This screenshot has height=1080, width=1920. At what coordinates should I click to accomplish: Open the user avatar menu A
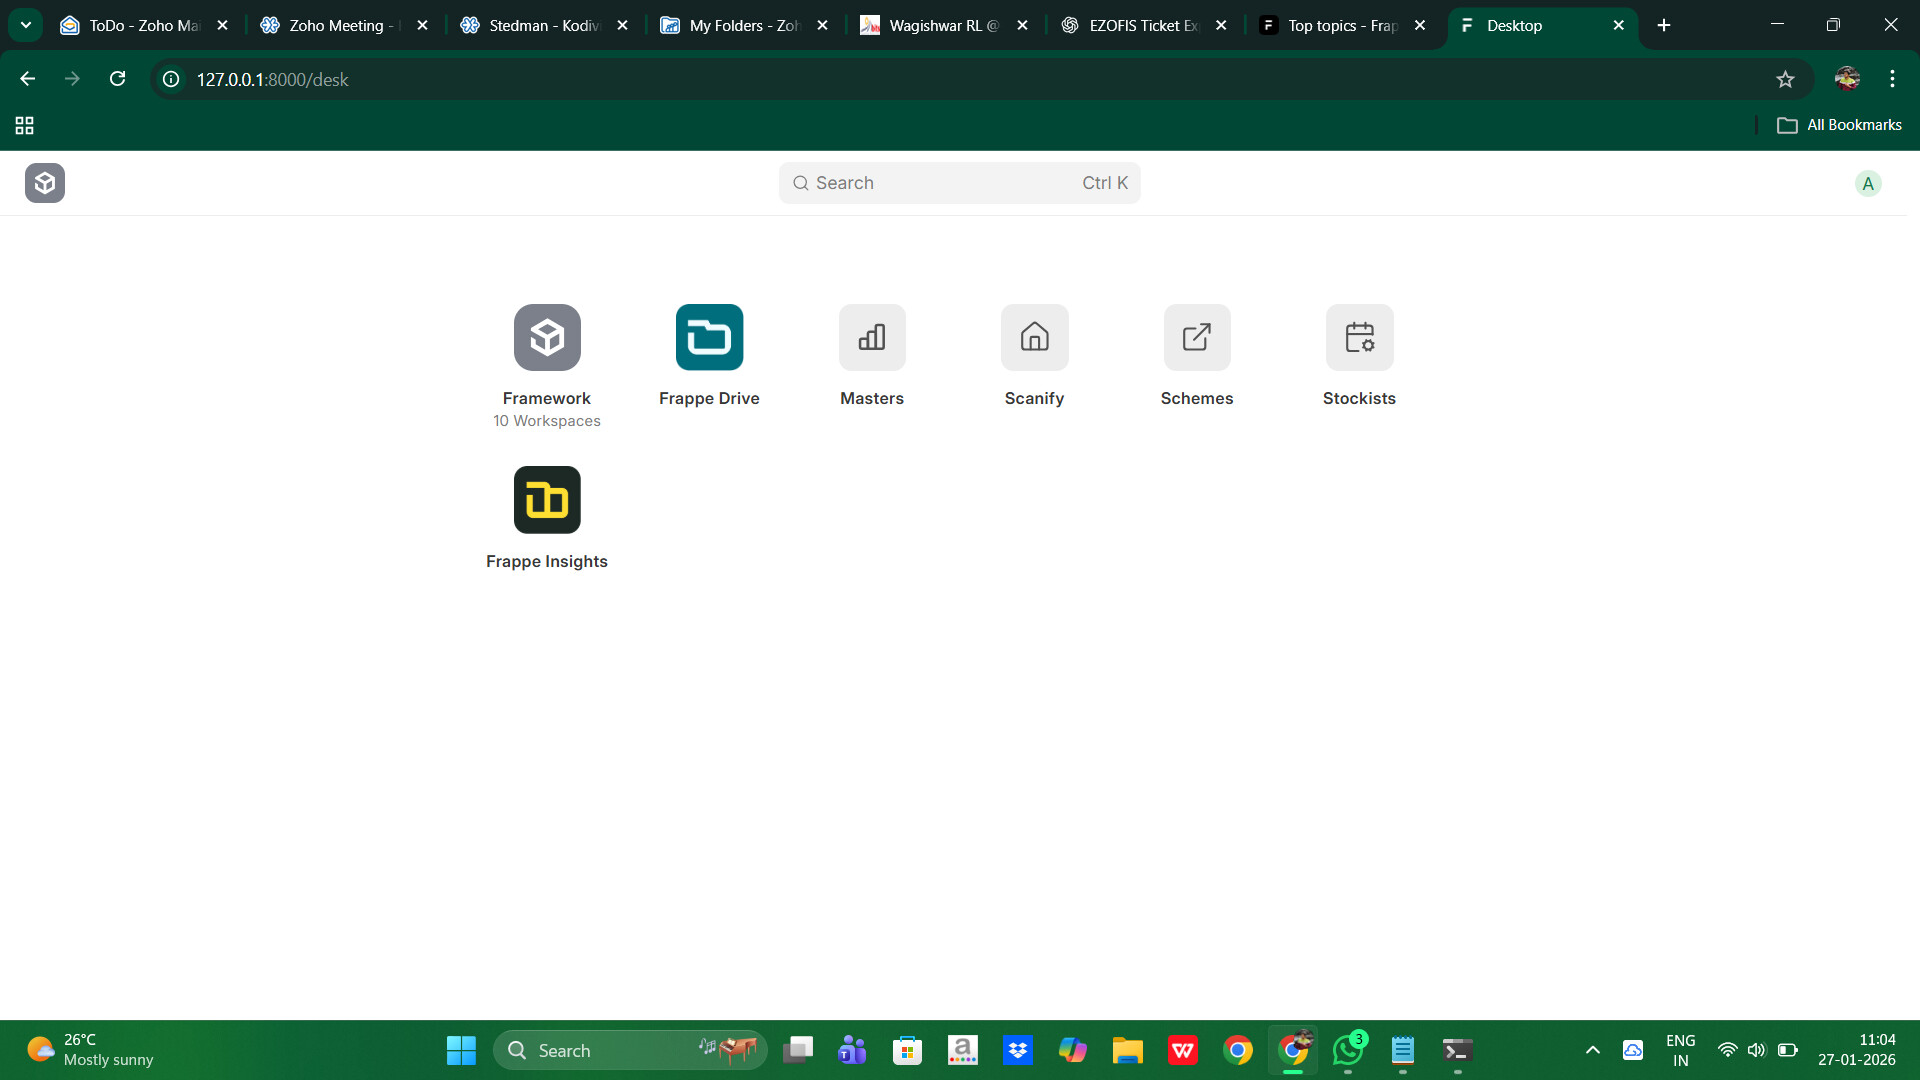pyautogui.click(x=1867, y=183)
